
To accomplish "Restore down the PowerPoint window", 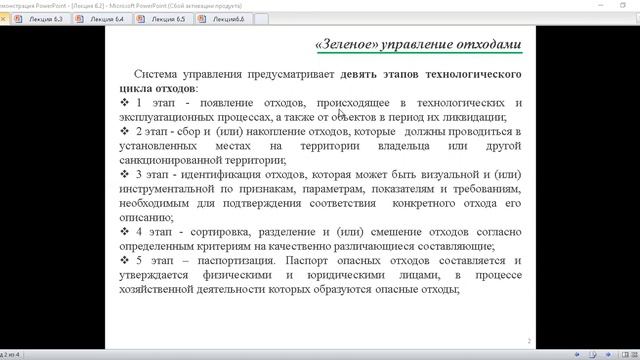I will 623,5.
